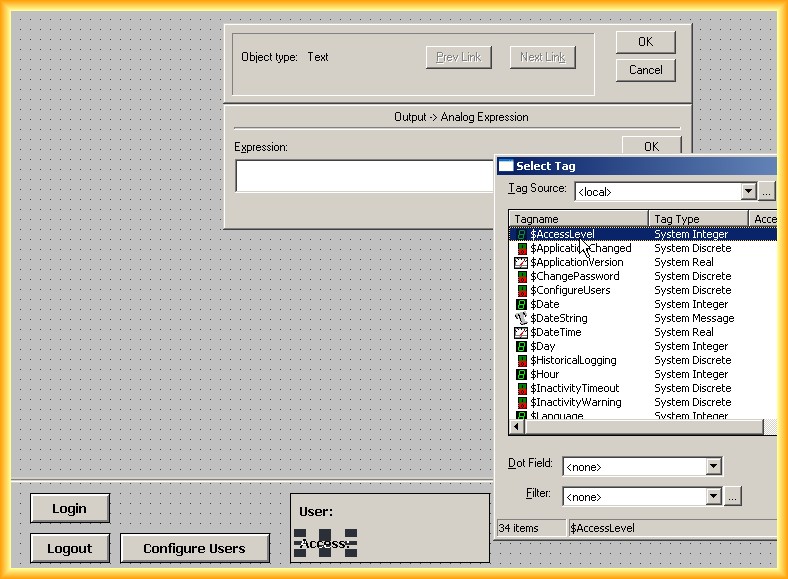
Task: Click the Logout button
Action: pos(69,548)
